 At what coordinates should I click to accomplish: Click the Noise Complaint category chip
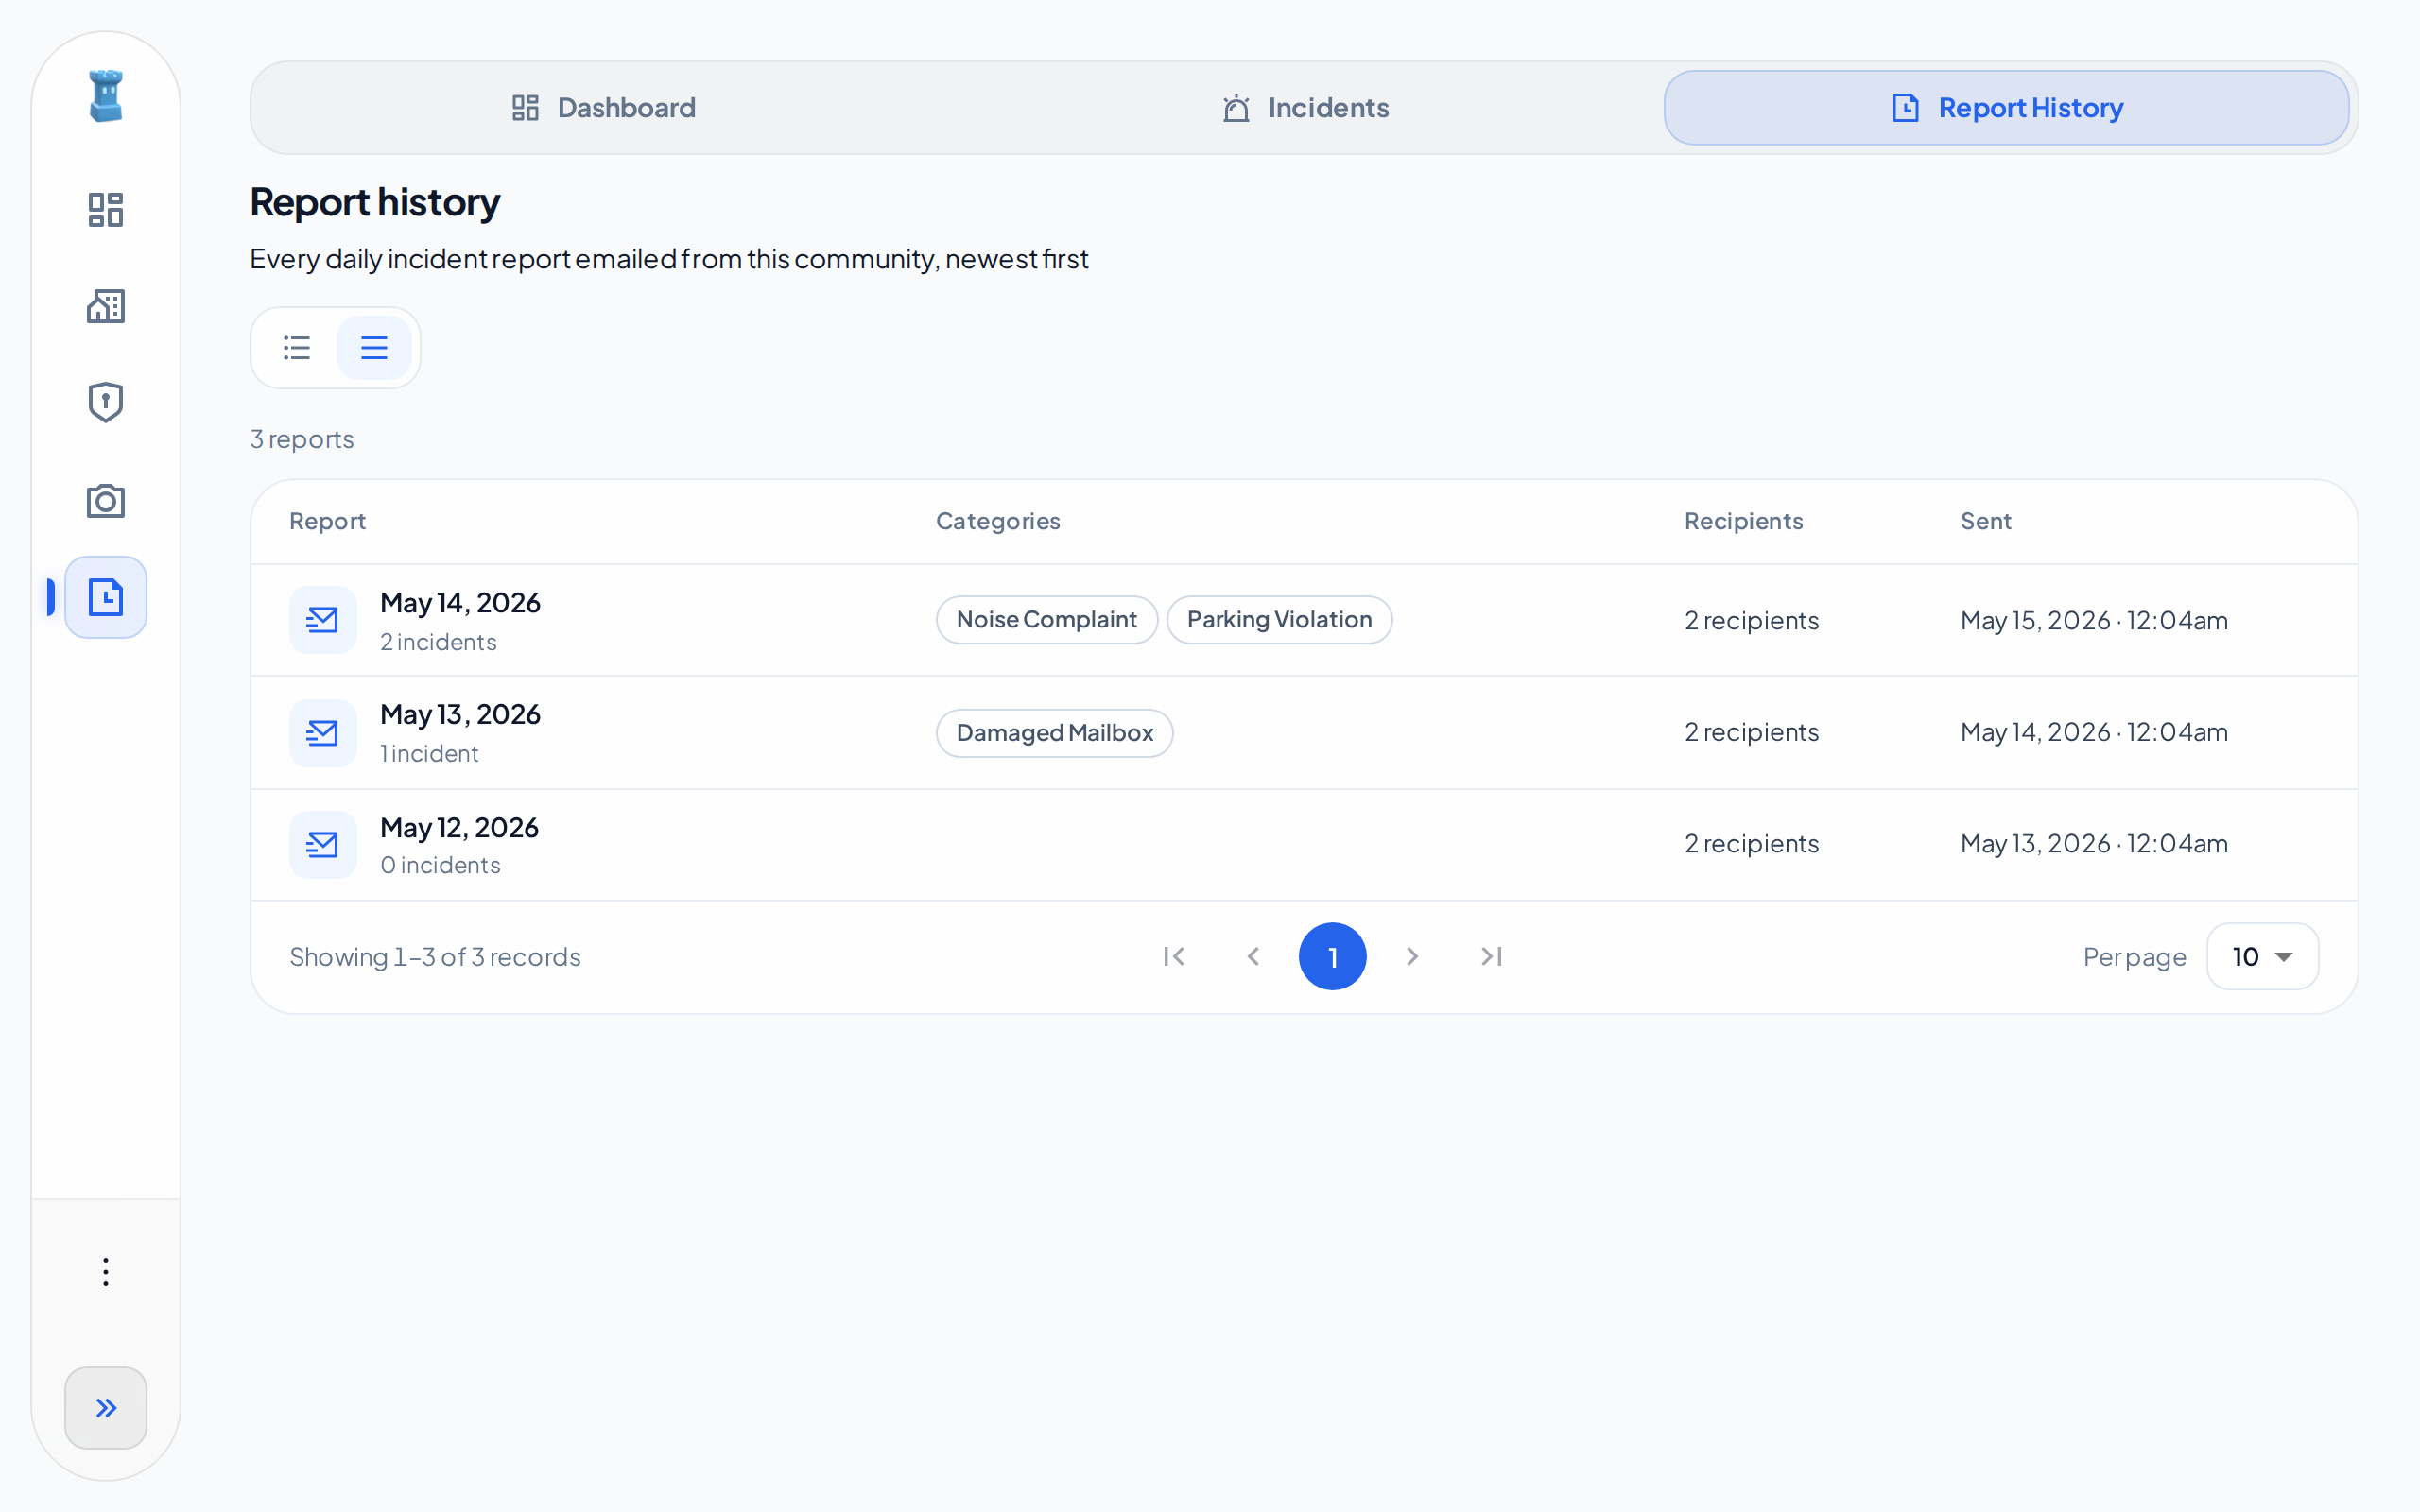[x=1047, y=620]
